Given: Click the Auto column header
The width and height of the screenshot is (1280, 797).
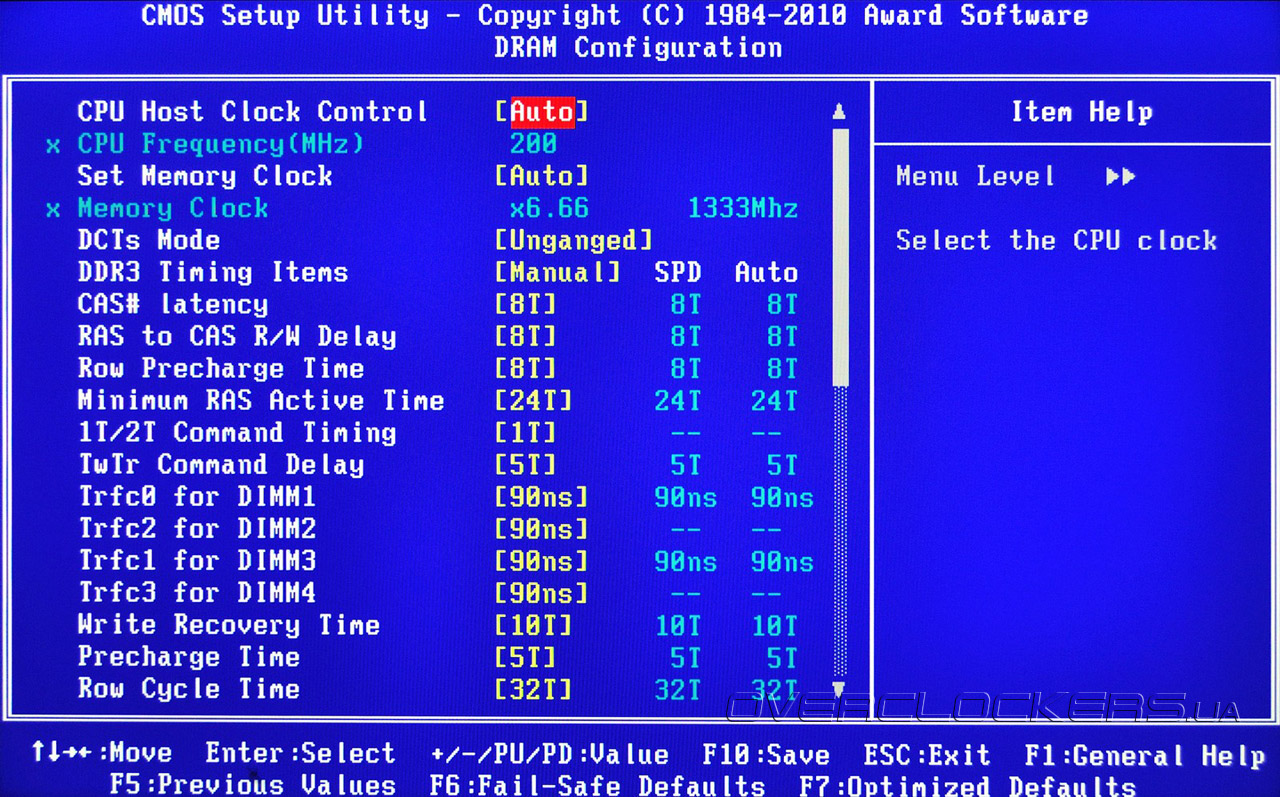Looking at the screenshot, I should pyautogui.click(x=766, y=272).
